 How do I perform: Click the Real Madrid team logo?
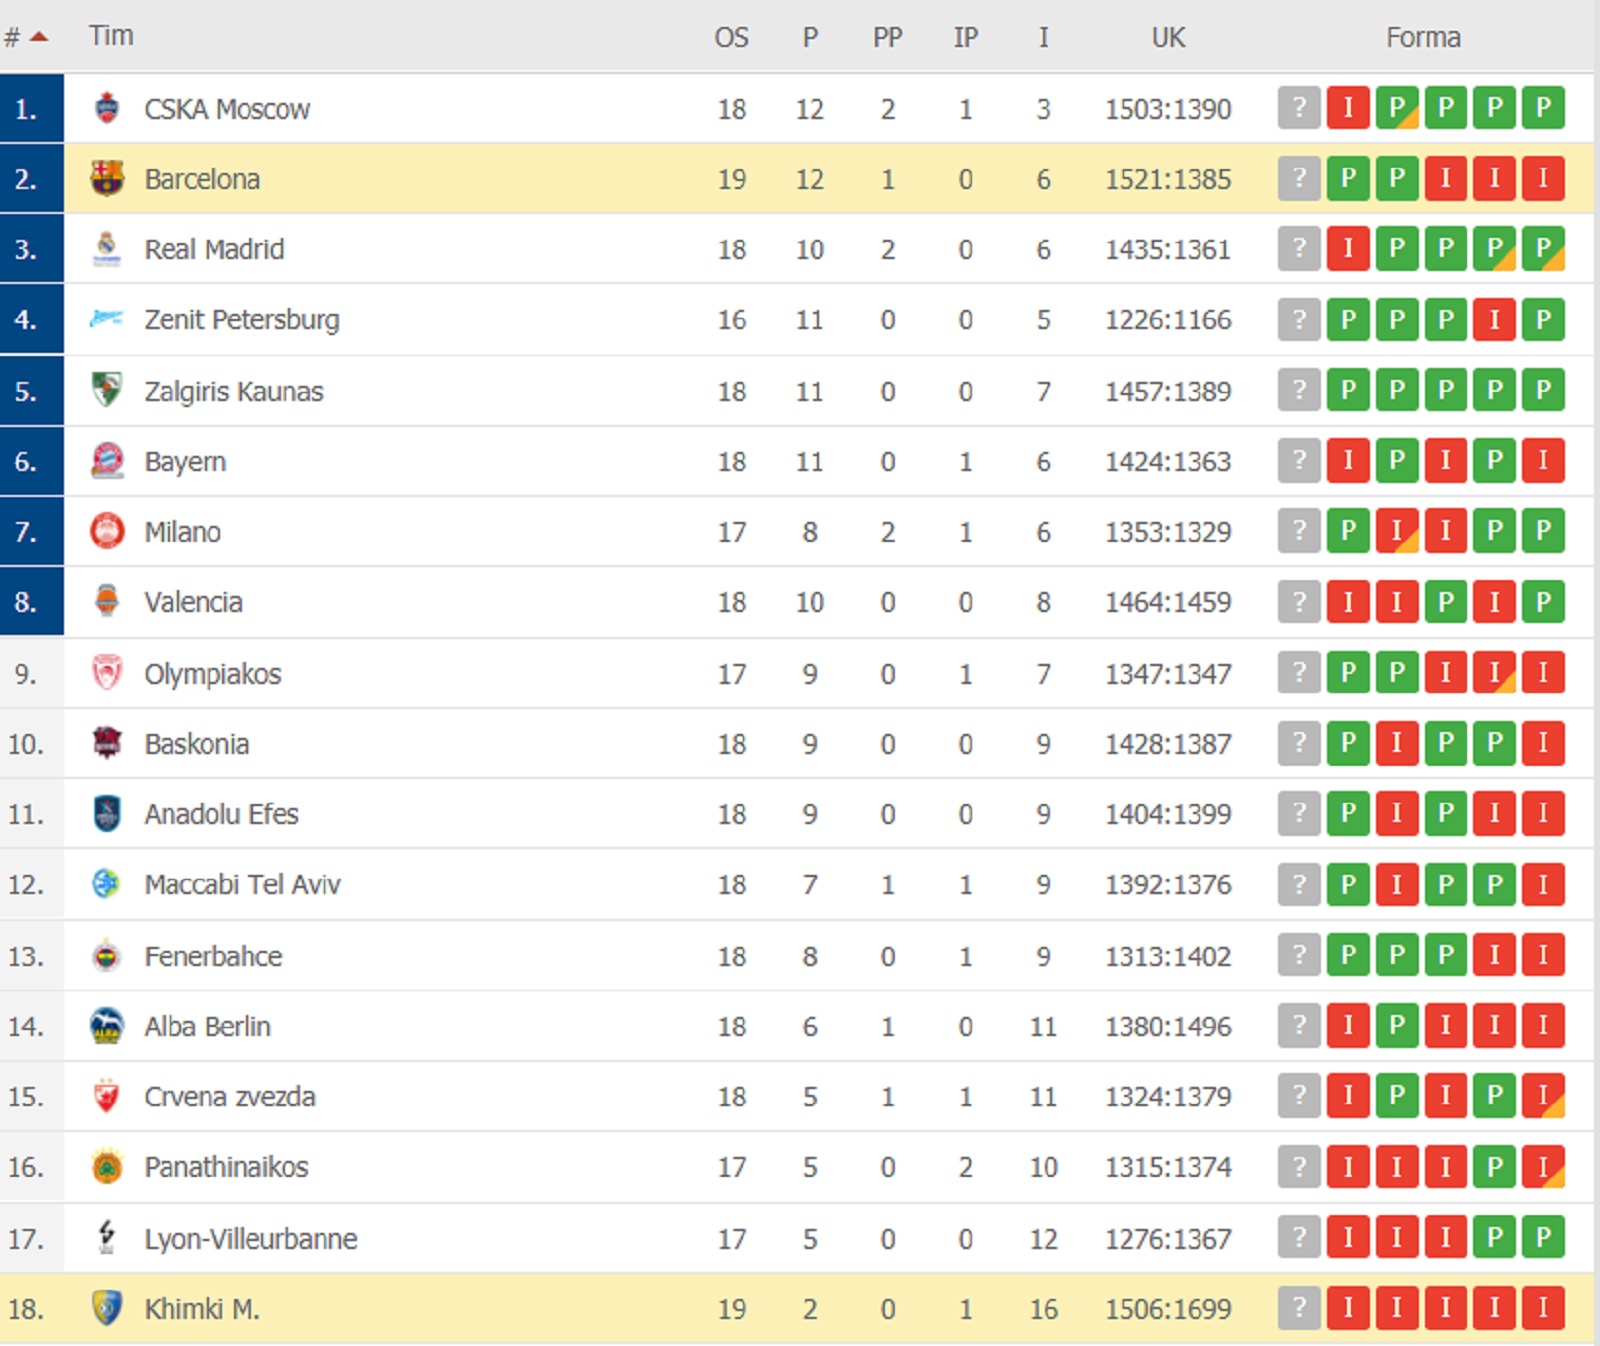(107, 249)
